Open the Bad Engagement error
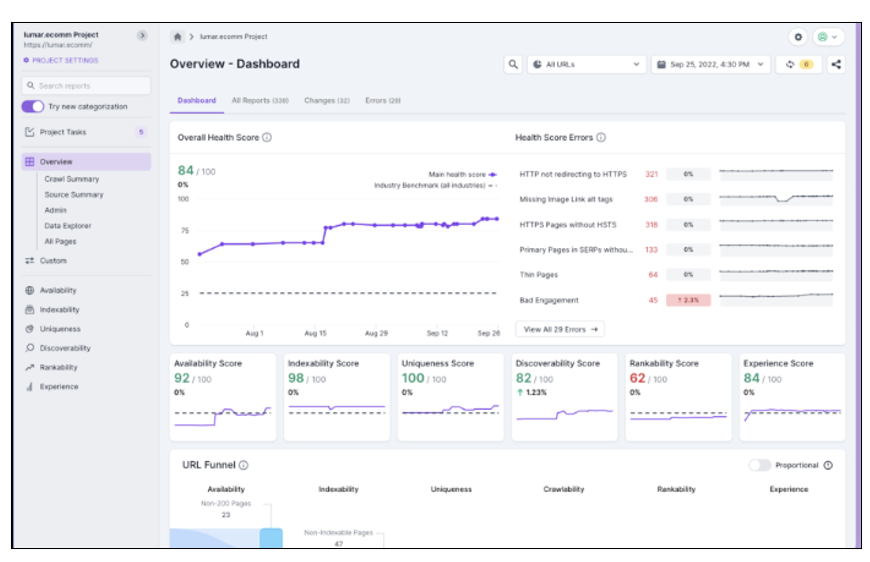Screen dimensions: 870x562 pos(549,300)
